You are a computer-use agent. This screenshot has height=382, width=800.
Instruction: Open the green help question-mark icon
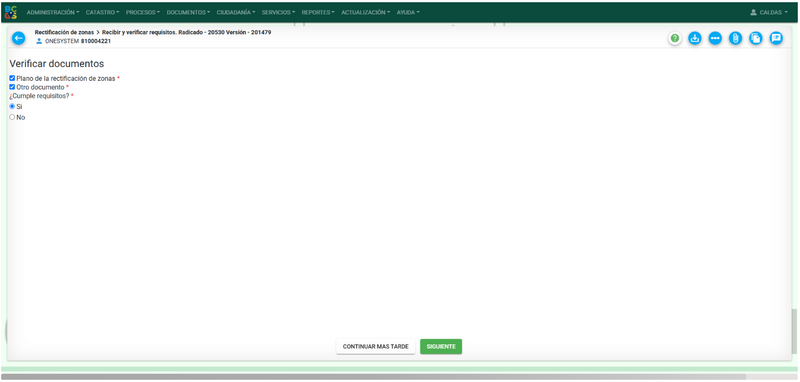(675, 38)
